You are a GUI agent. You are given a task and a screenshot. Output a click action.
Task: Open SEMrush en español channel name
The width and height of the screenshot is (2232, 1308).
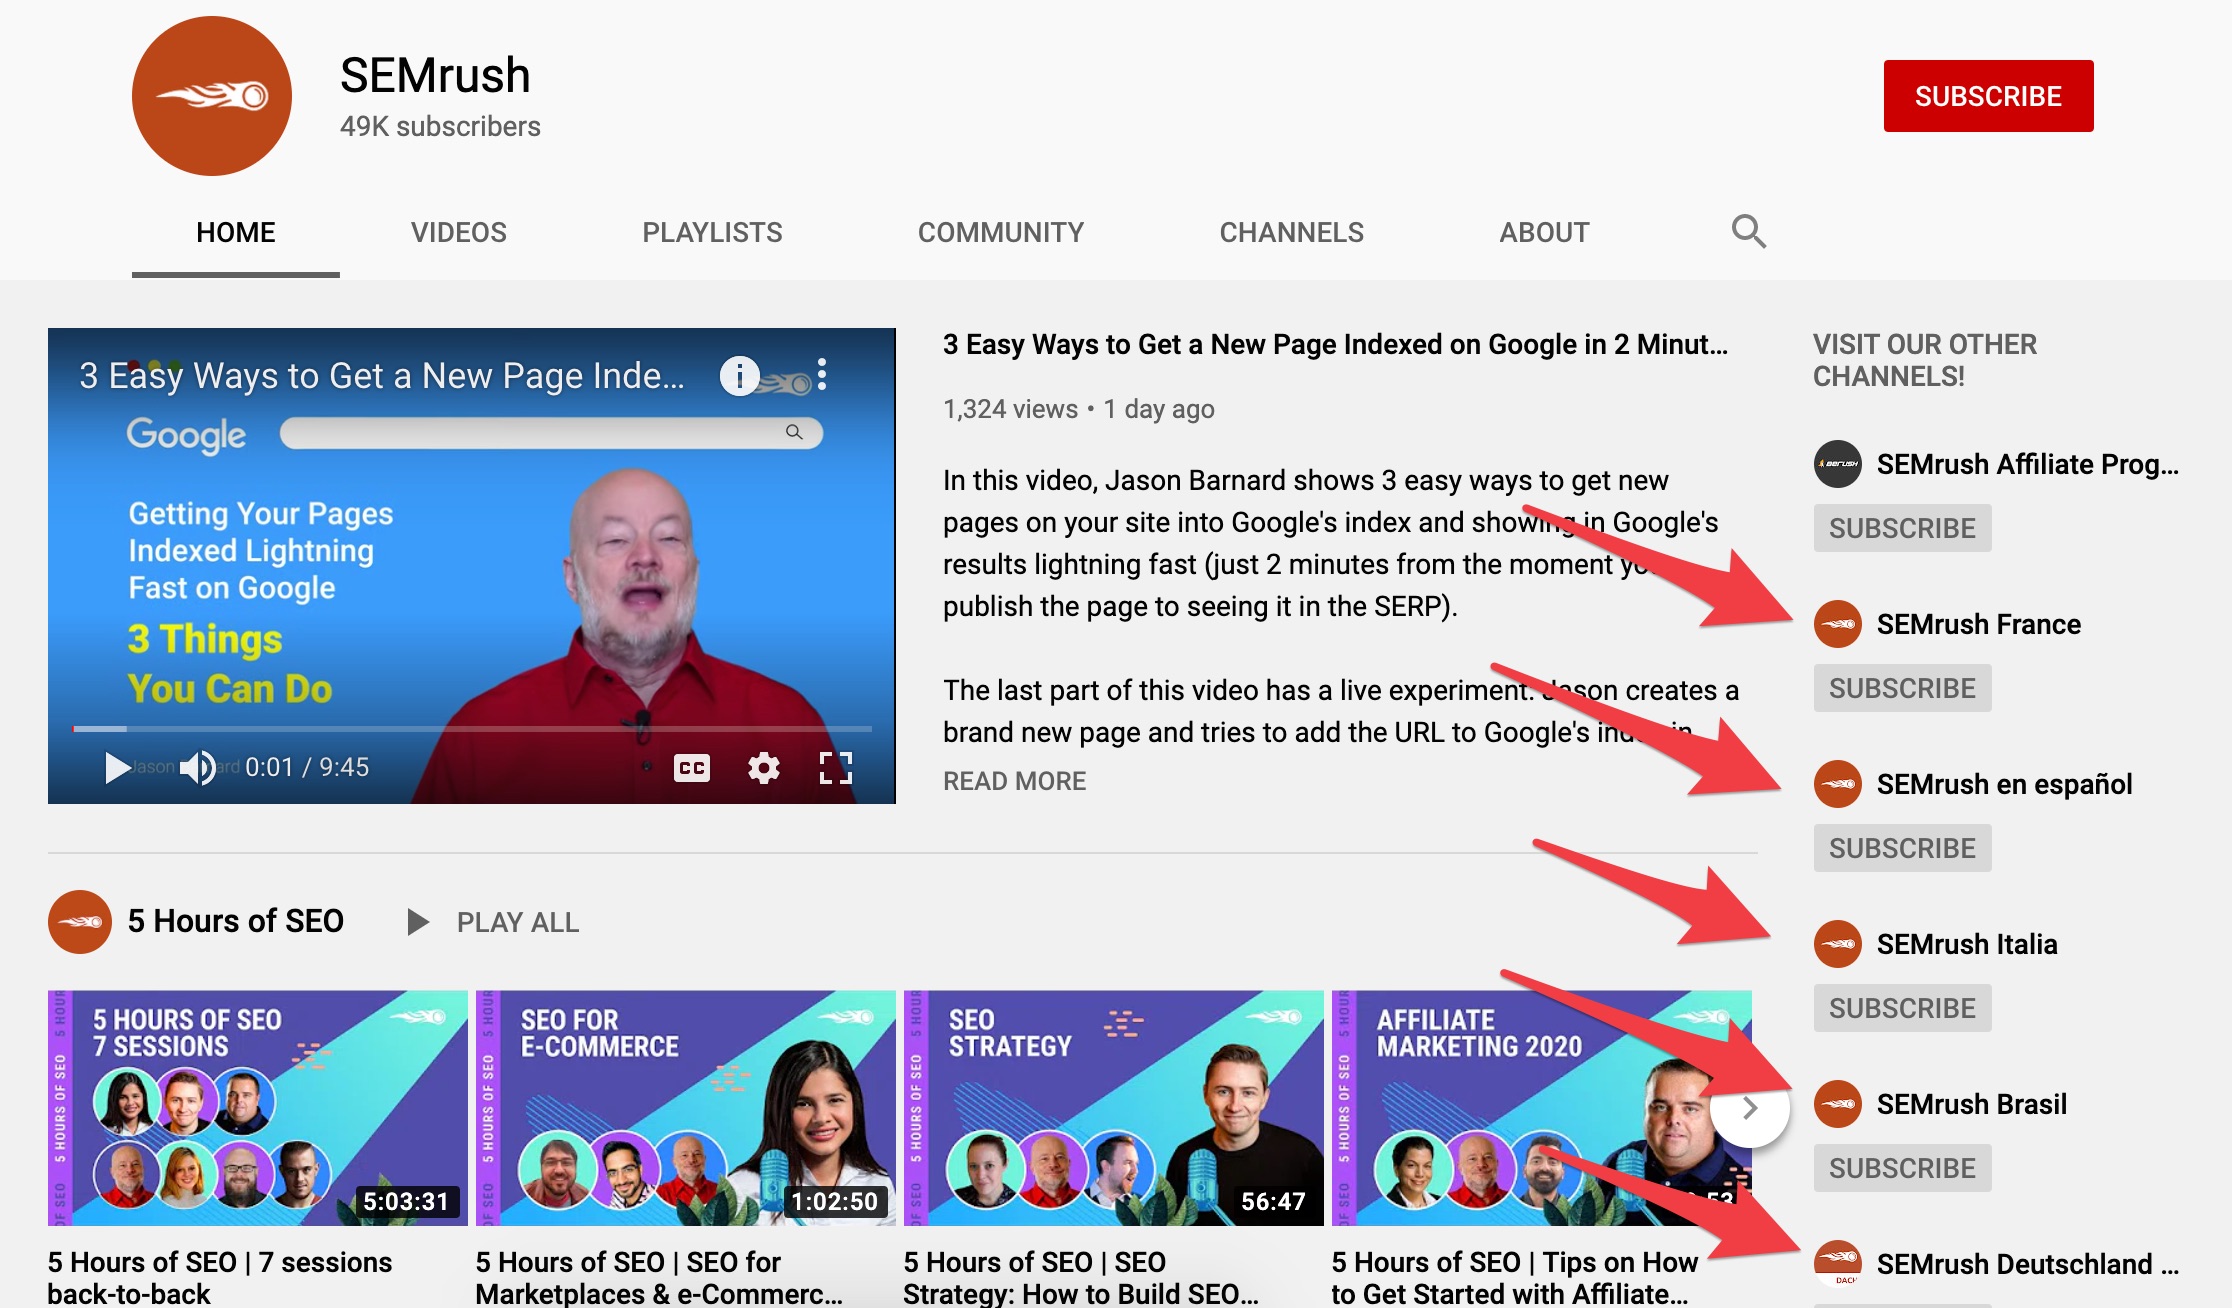click(2004, 784)
